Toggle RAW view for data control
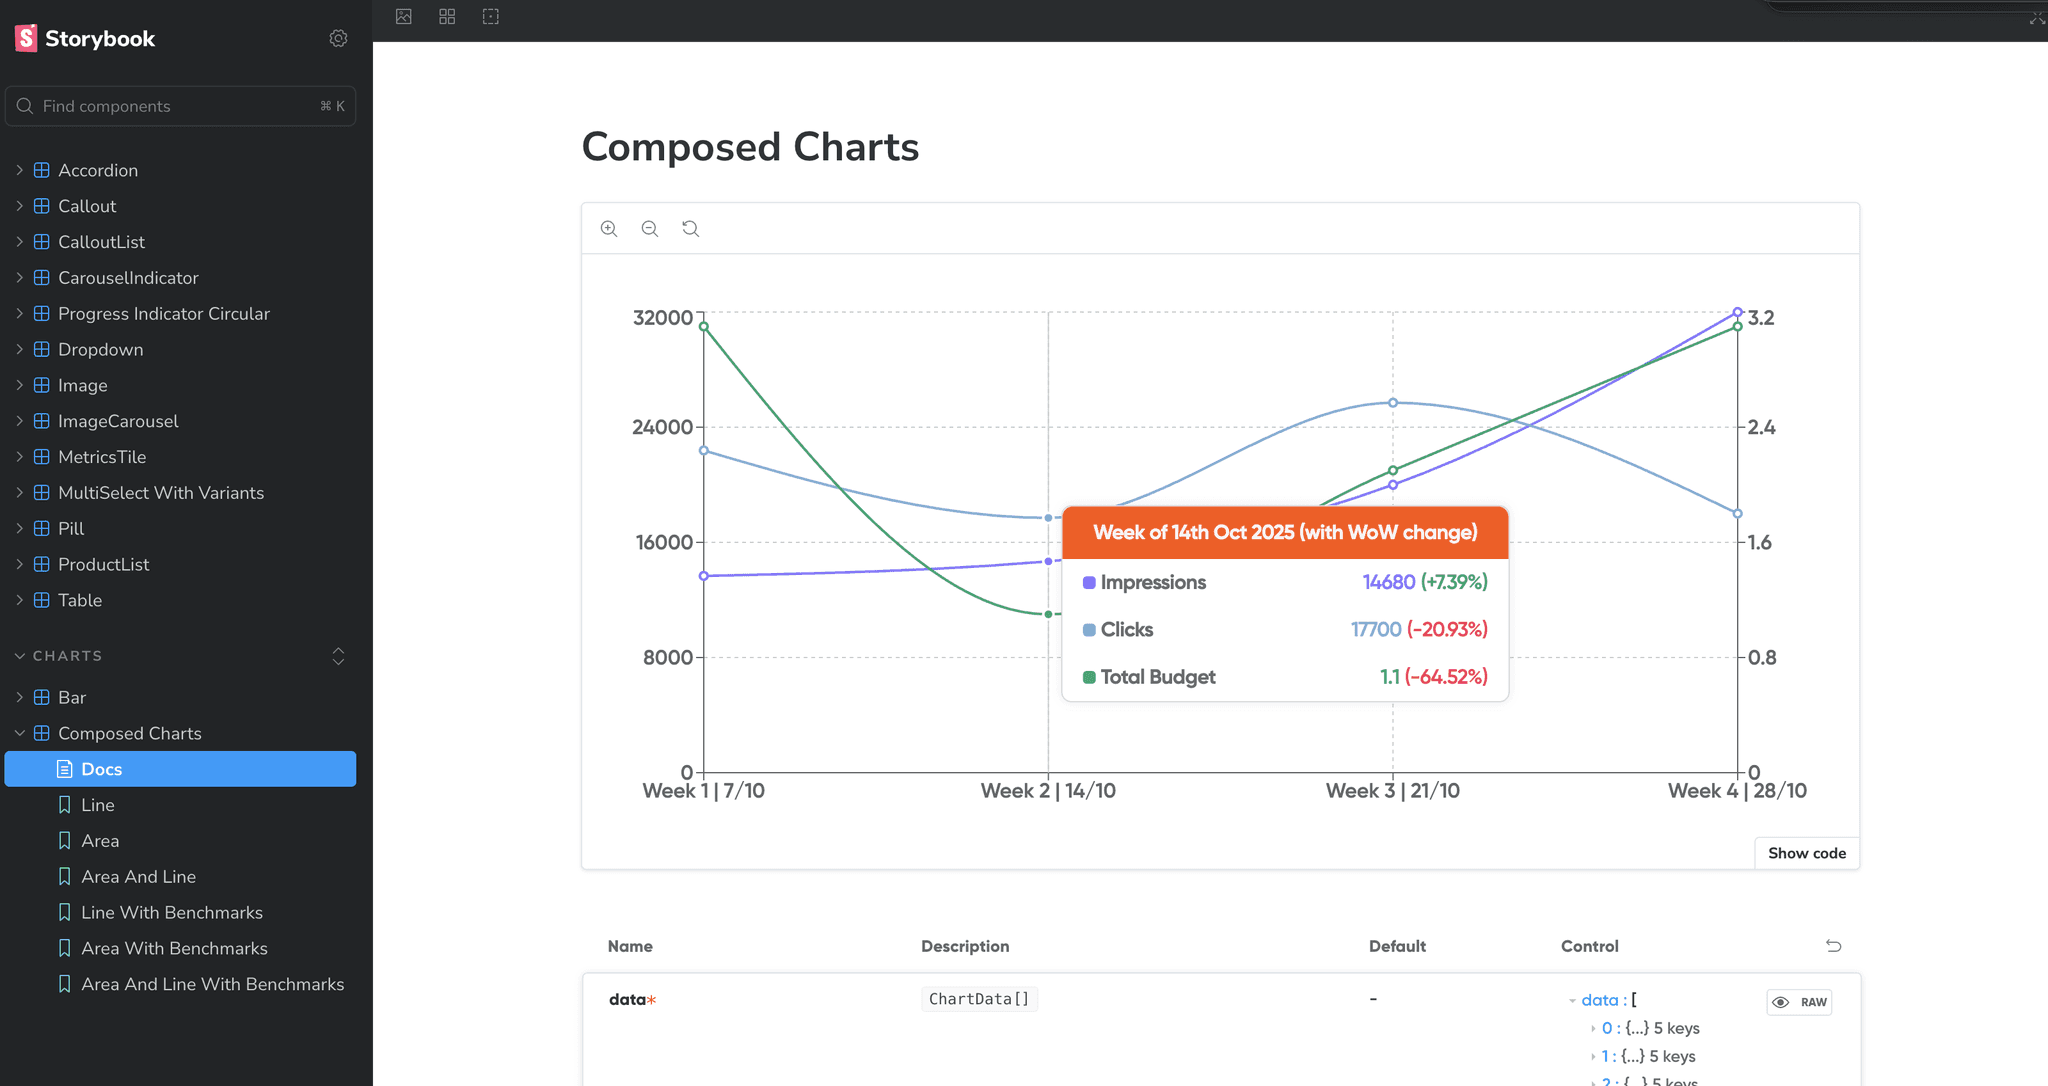Image resolution: width=2048 pixels, height=1086 pixels. point(1799,1002)
